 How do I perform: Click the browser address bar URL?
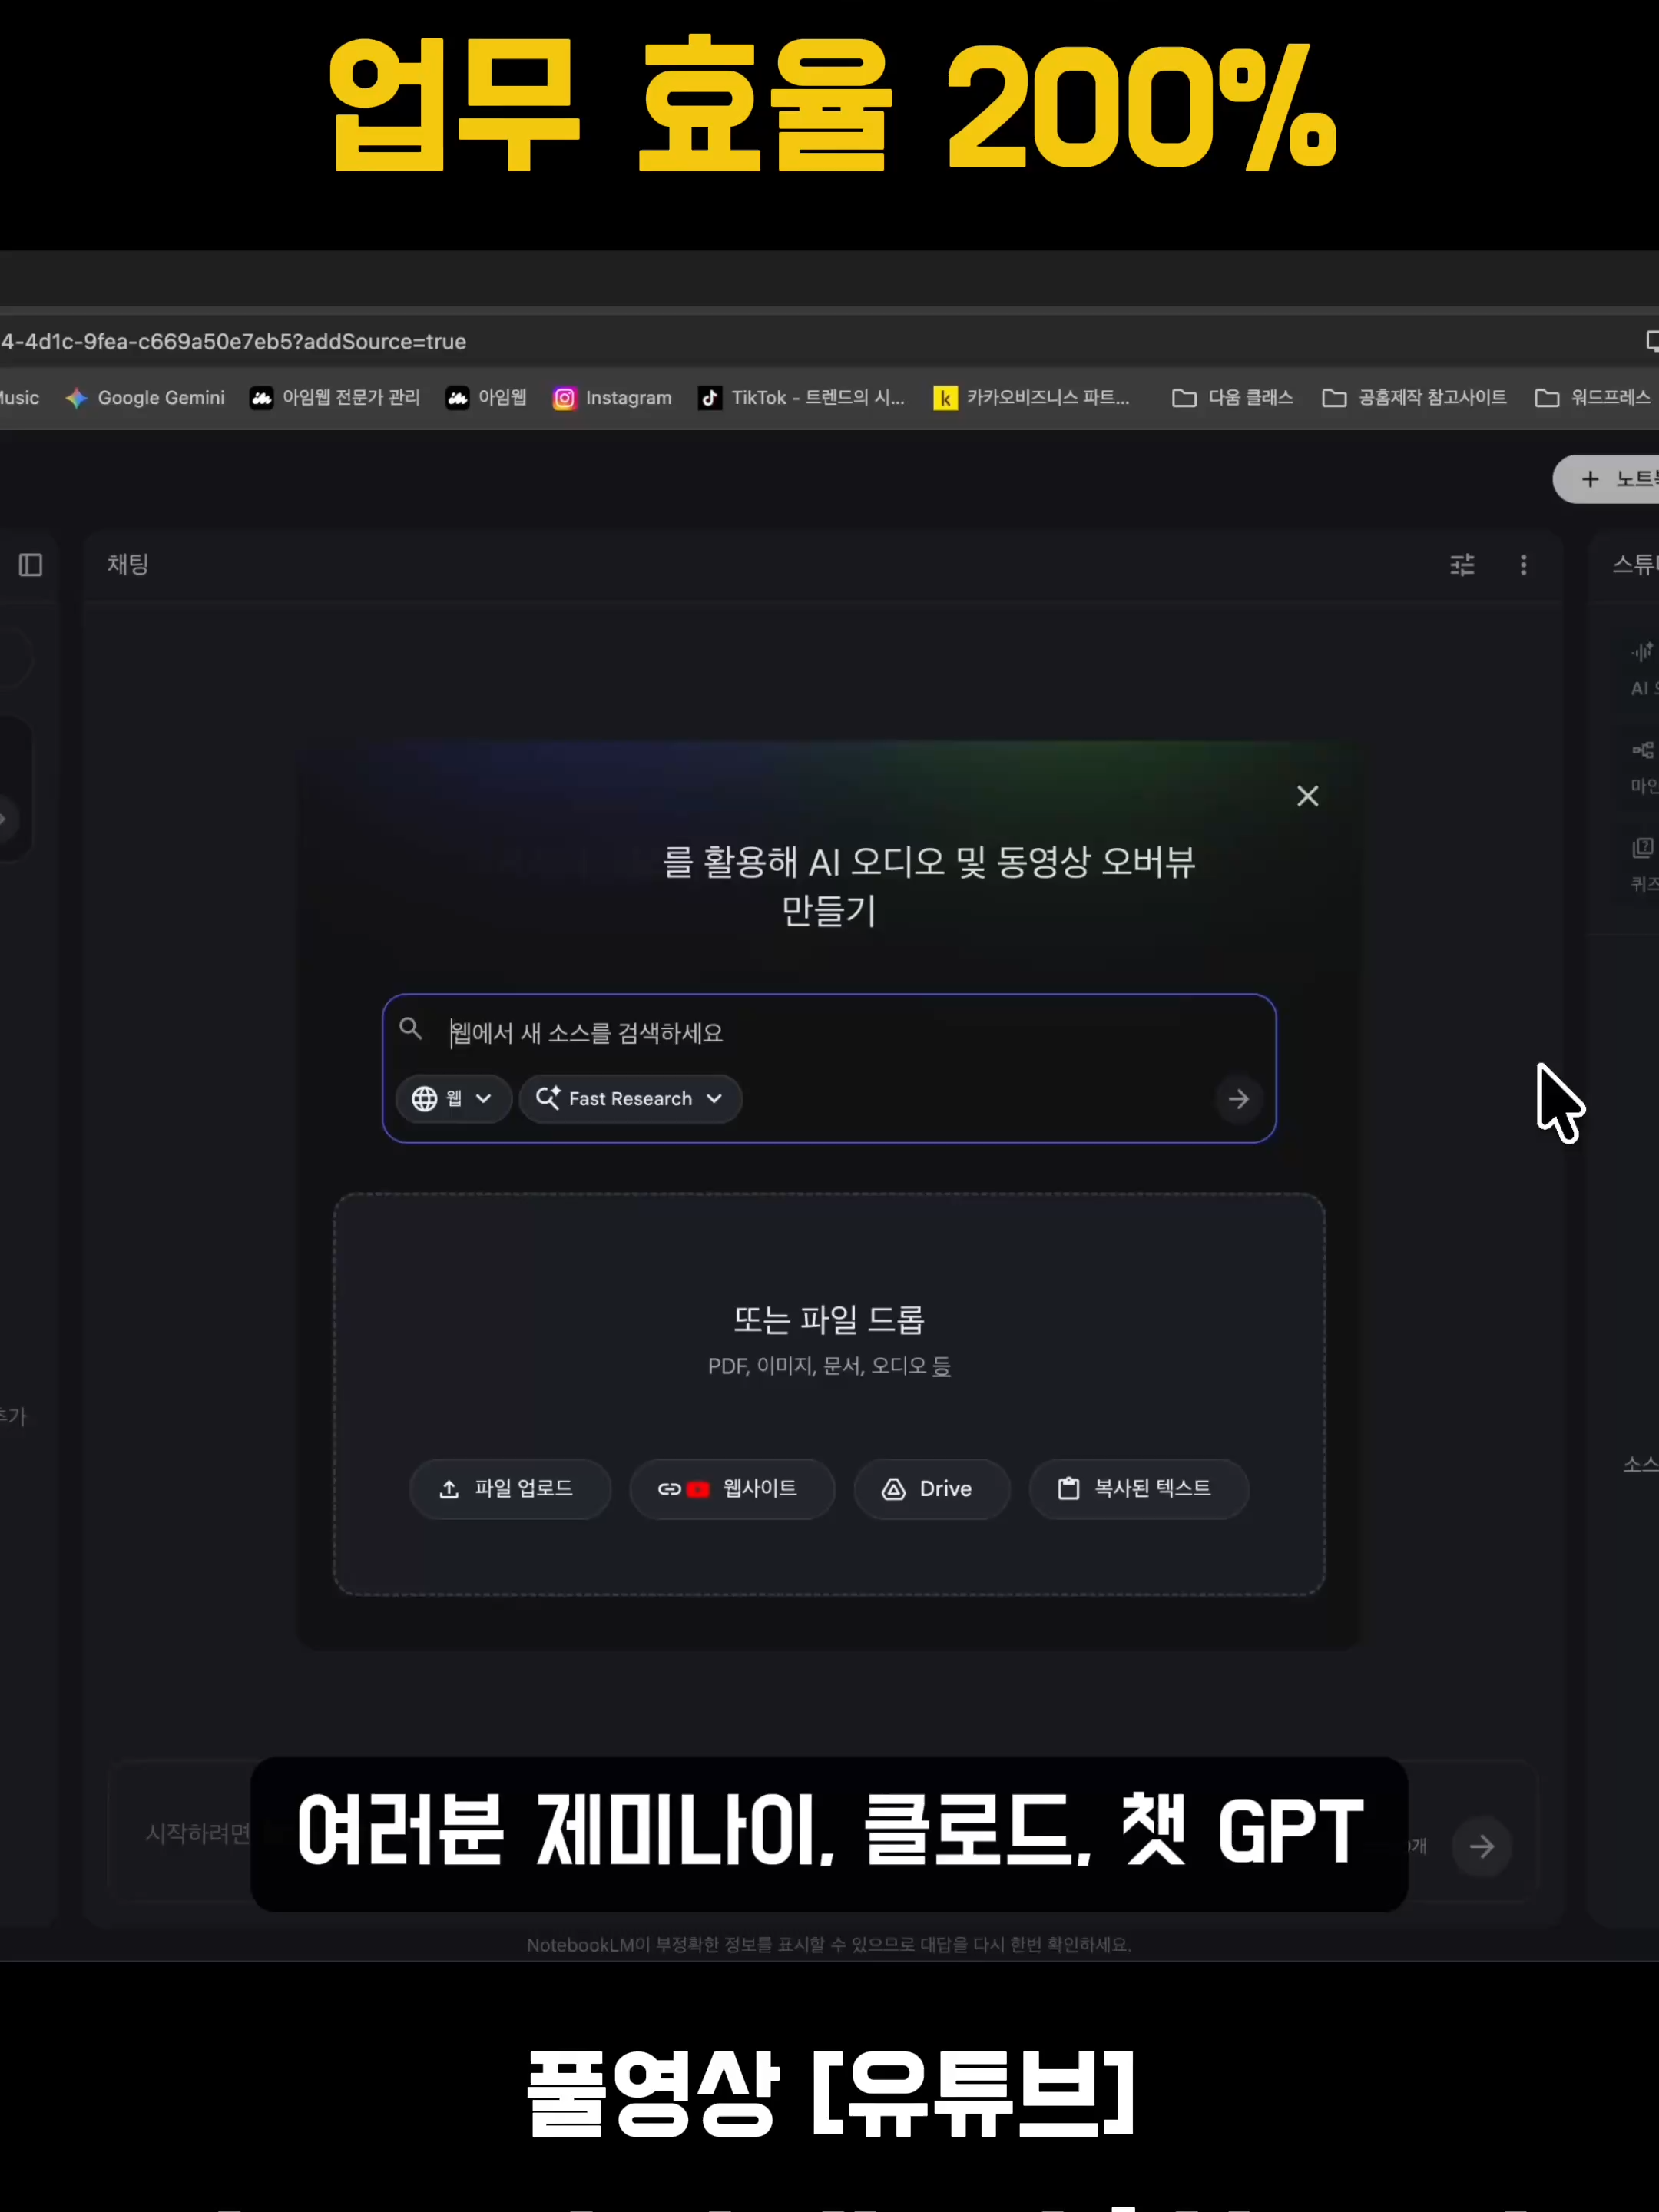coord(234,342)
